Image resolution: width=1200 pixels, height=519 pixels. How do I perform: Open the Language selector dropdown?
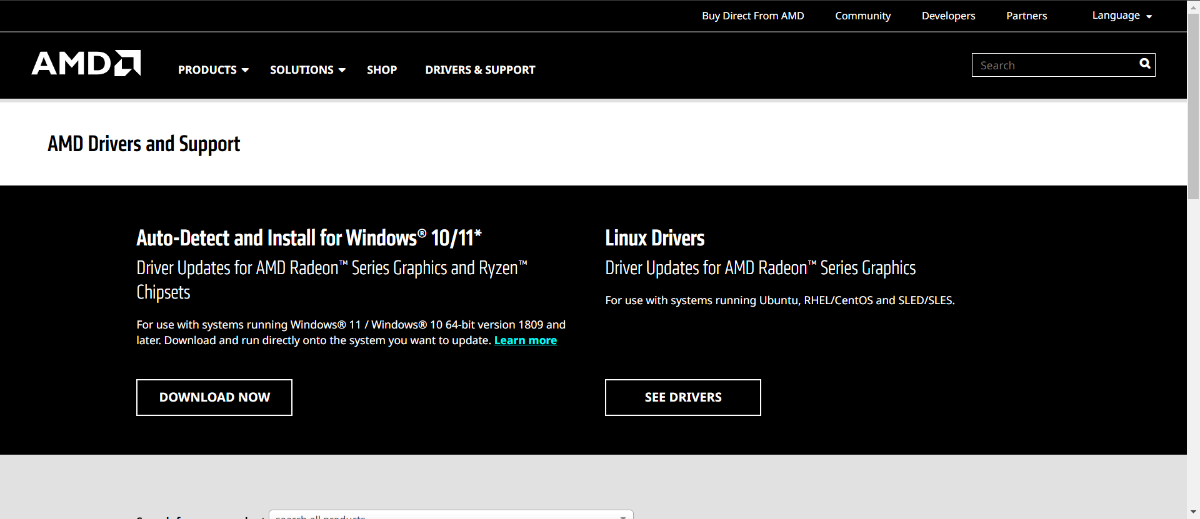click(1122, 16)
